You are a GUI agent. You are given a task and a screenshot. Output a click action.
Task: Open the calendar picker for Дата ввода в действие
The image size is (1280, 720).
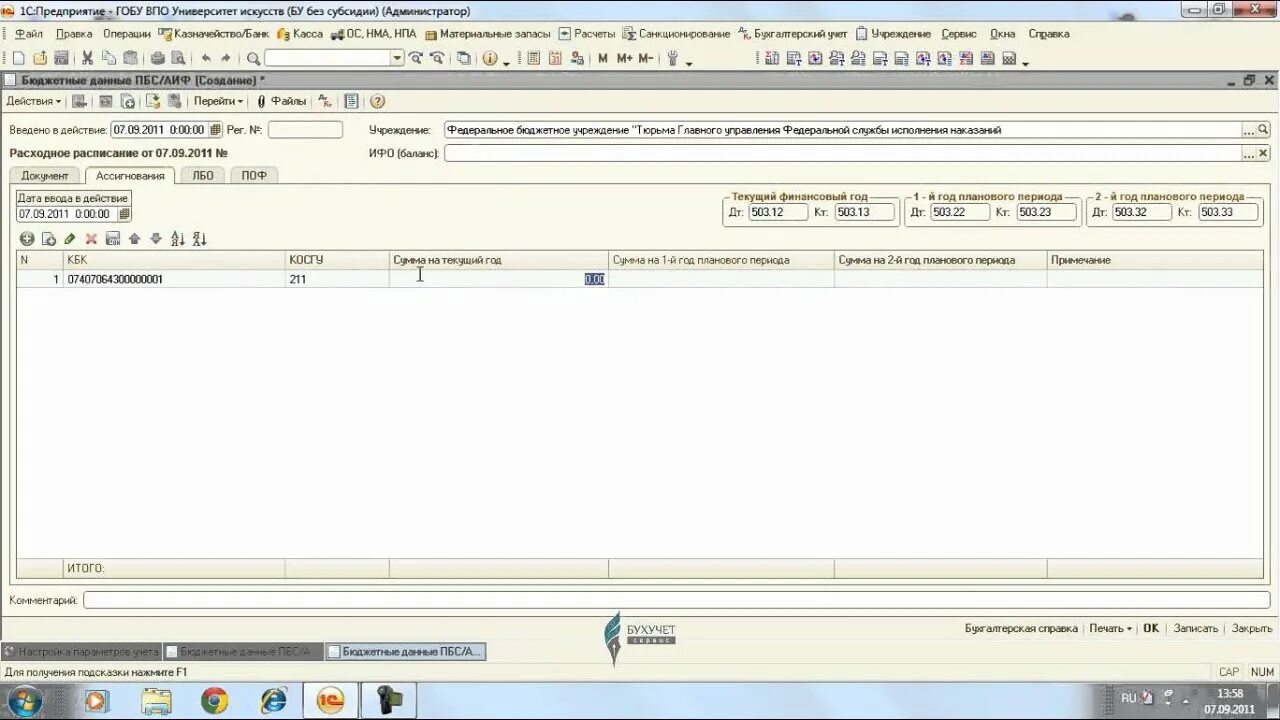tap(124, 214)
